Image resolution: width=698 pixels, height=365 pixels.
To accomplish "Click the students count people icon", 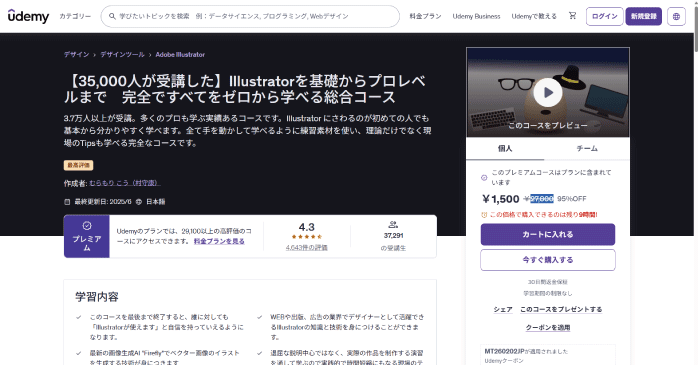I will pyautogui.click(x=393, y=225).
